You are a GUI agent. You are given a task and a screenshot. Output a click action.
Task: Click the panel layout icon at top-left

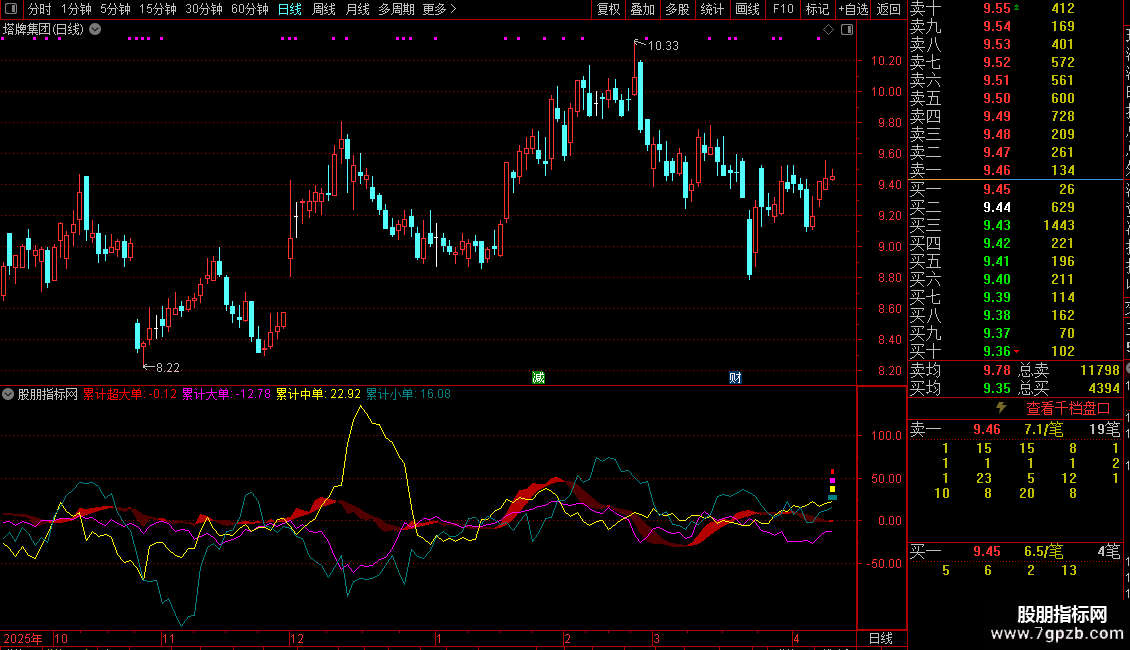[13, 10]
